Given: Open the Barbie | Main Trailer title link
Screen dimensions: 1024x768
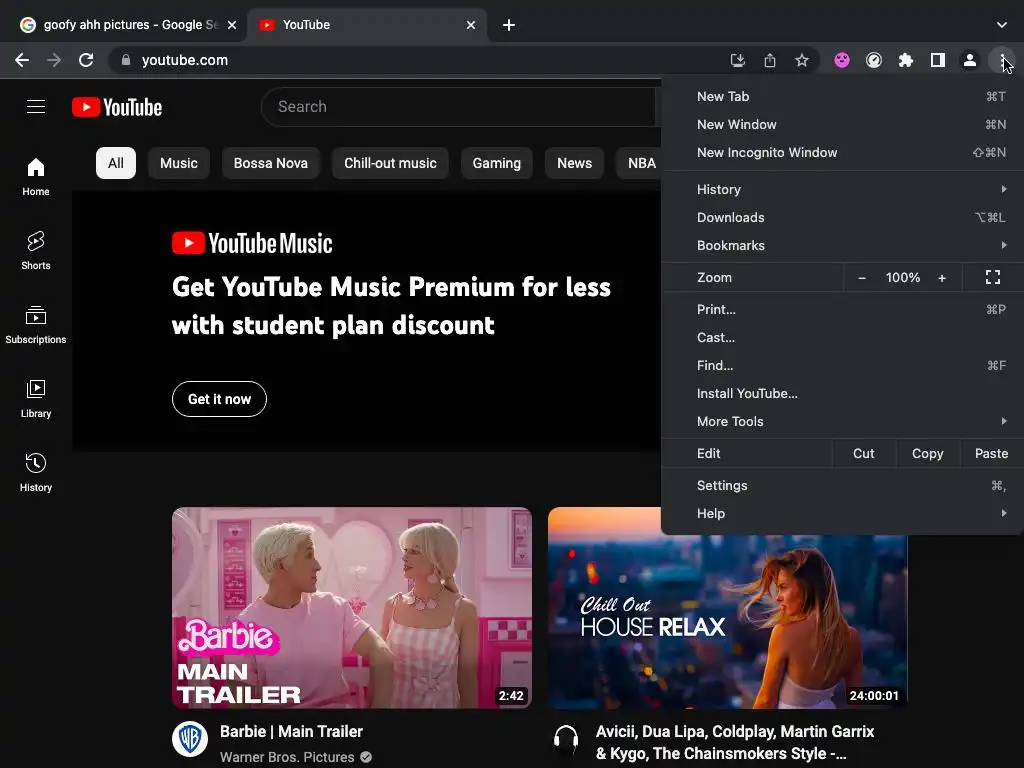Looking at the screenshot, I should pyautogui.click(x=291, y=731).
